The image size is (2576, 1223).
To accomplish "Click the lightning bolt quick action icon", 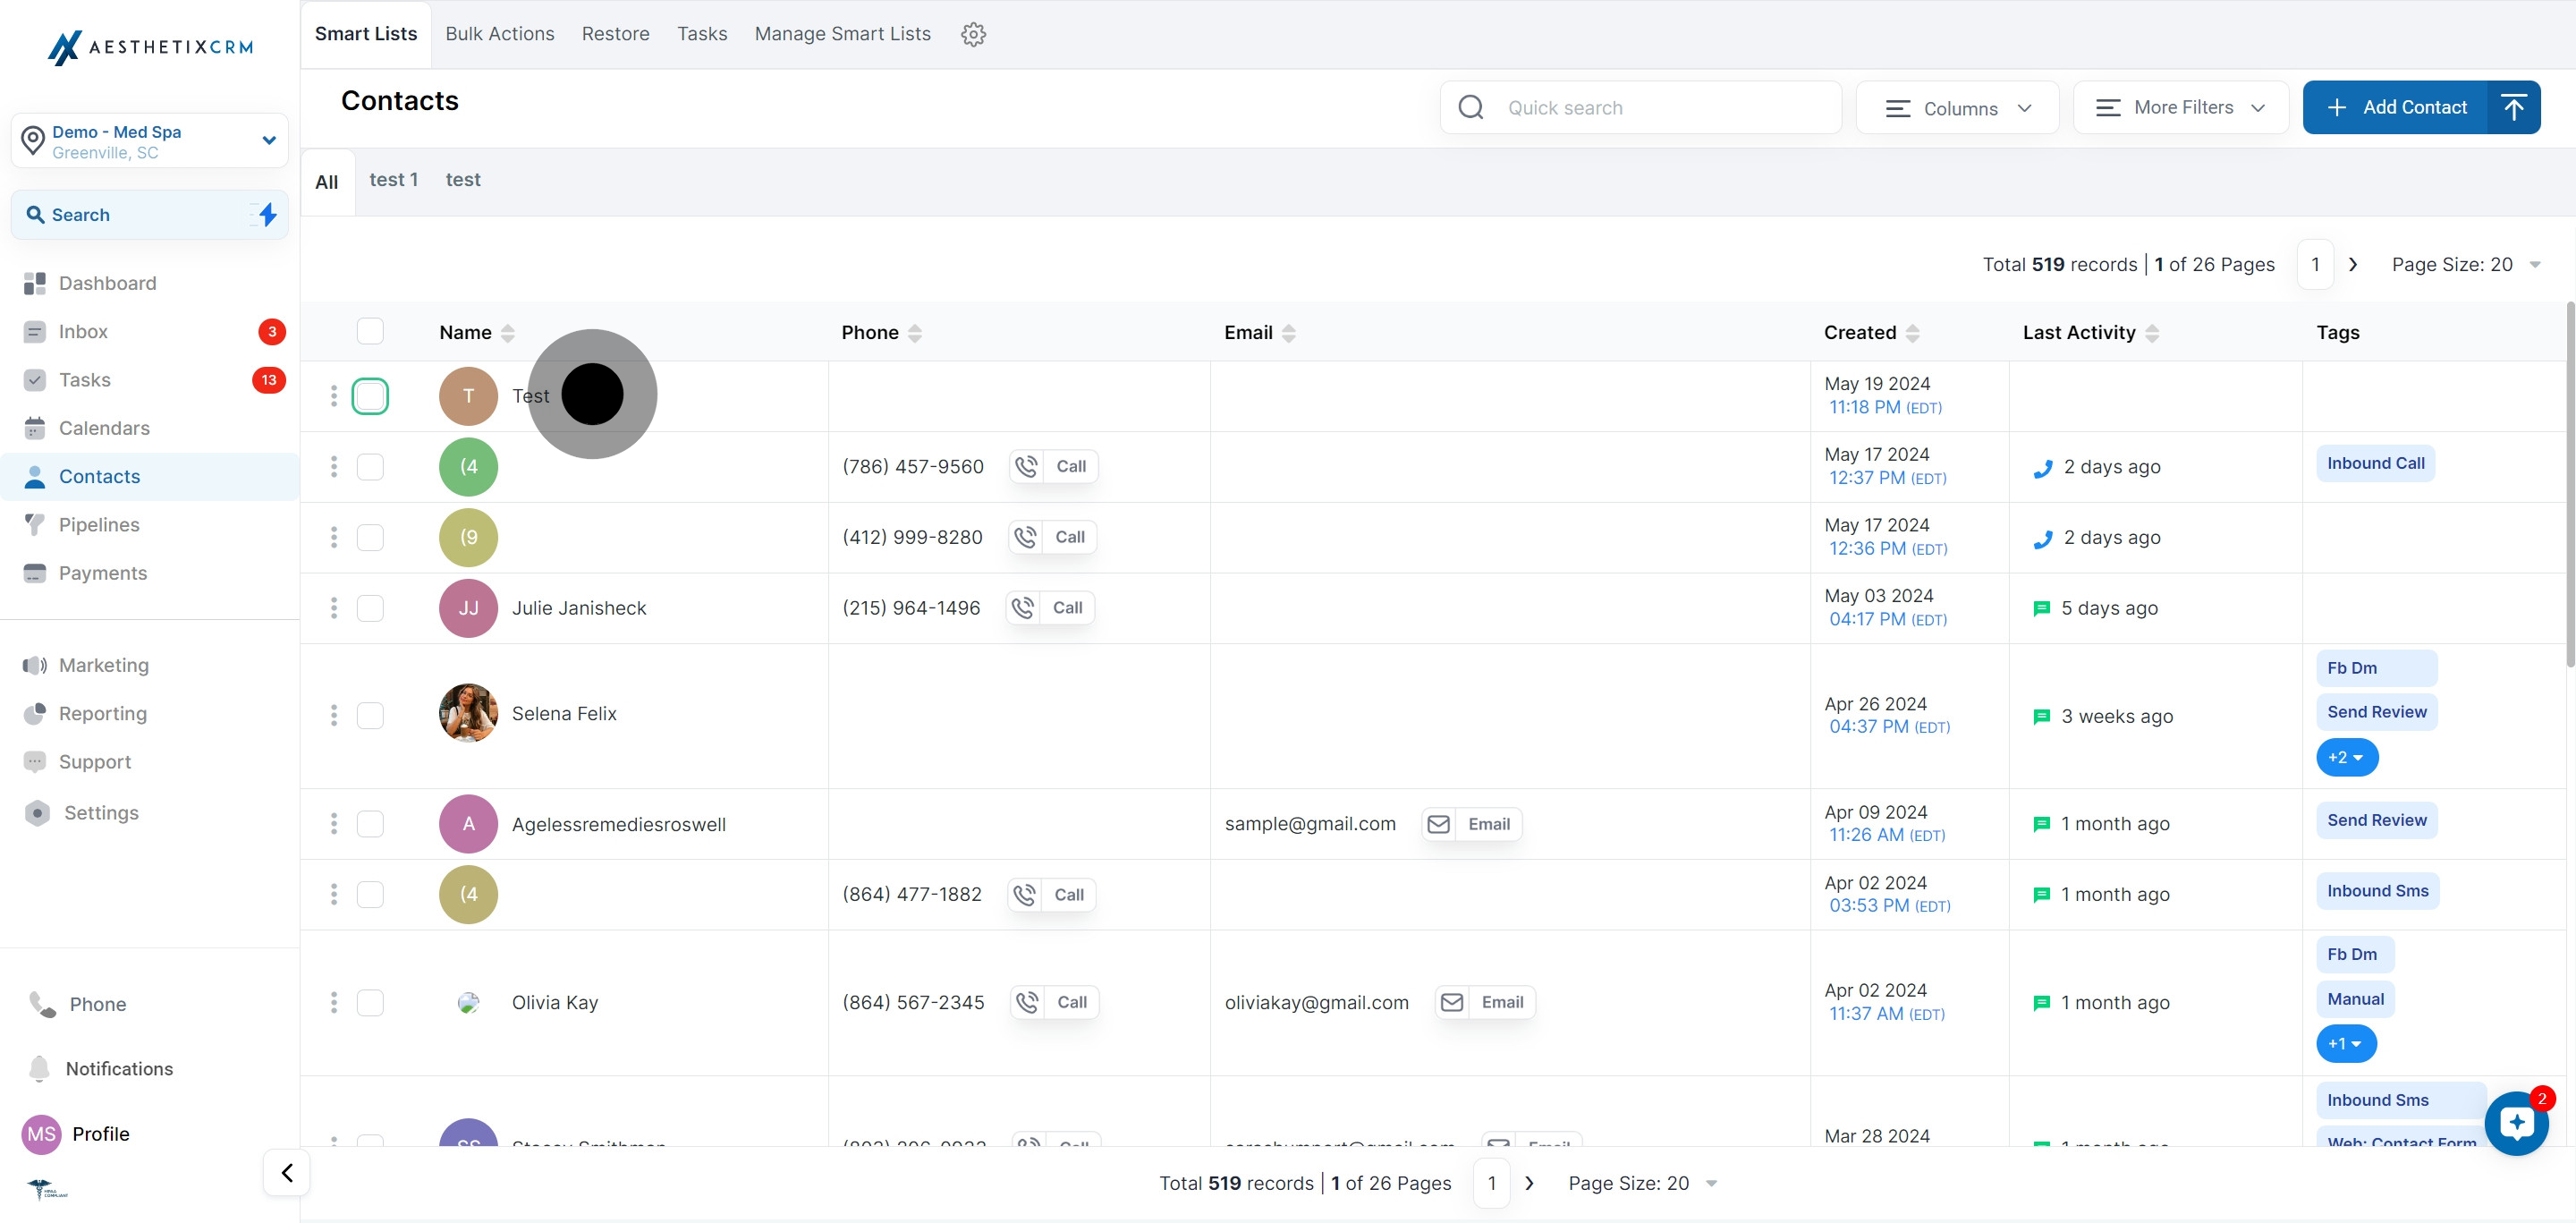I will tap(267, 214).
